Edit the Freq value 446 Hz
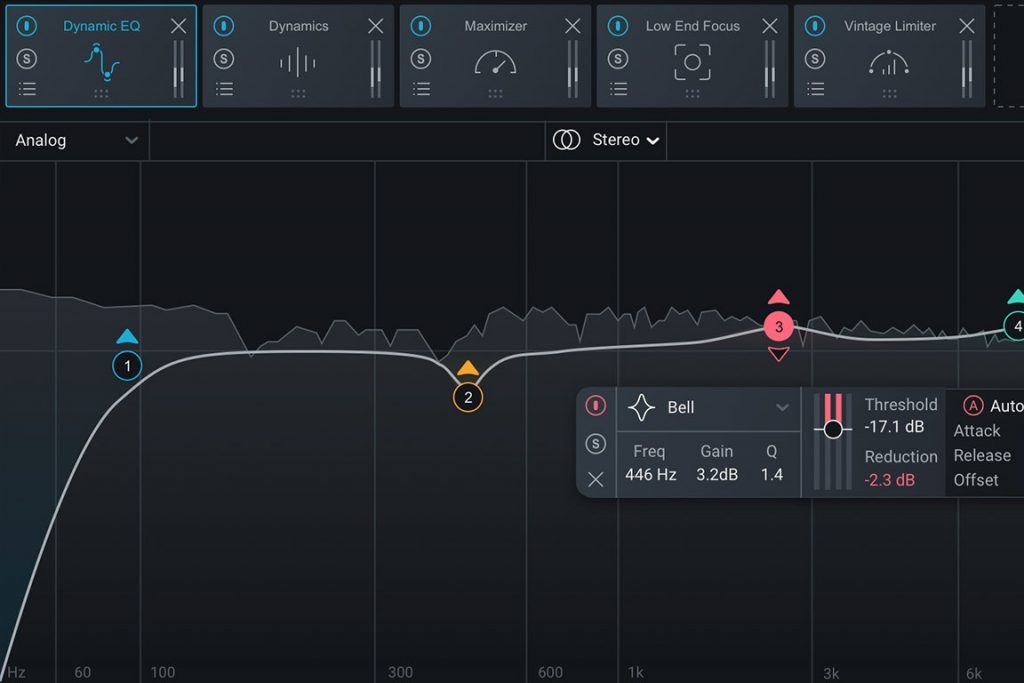Image resolution: width=1024 pixels, height=683 pixels. pos(650,475)
